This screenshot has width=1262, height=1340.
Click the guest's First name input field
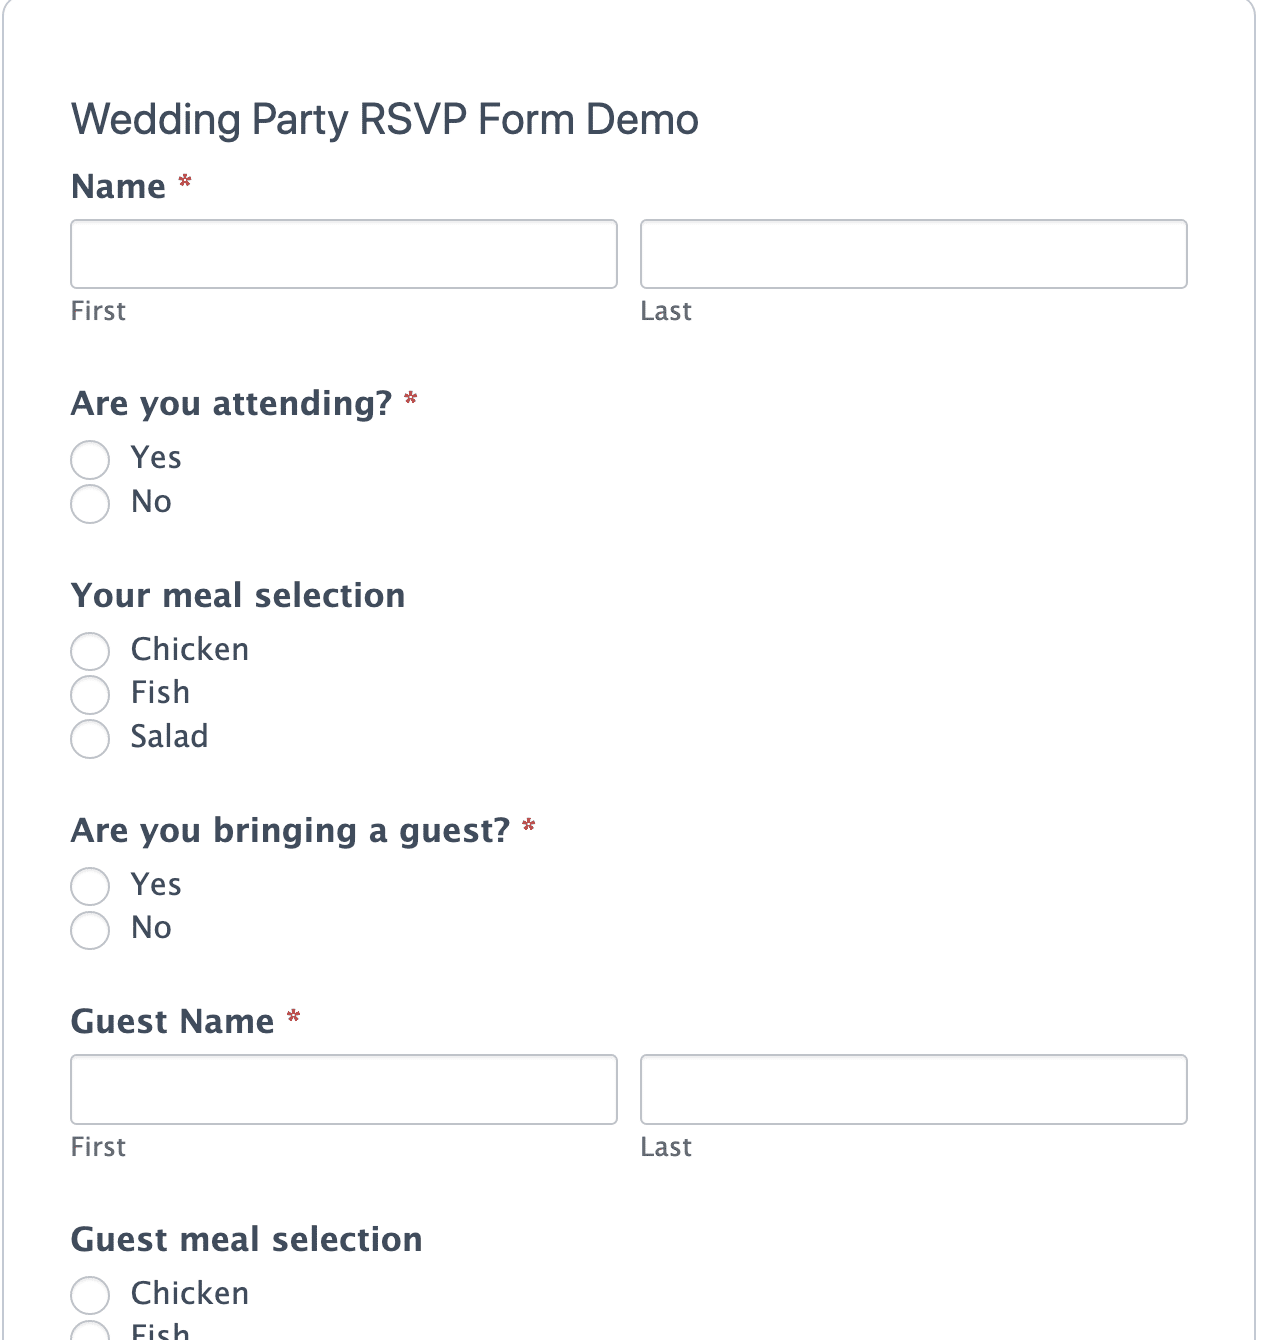(343, 1089)
